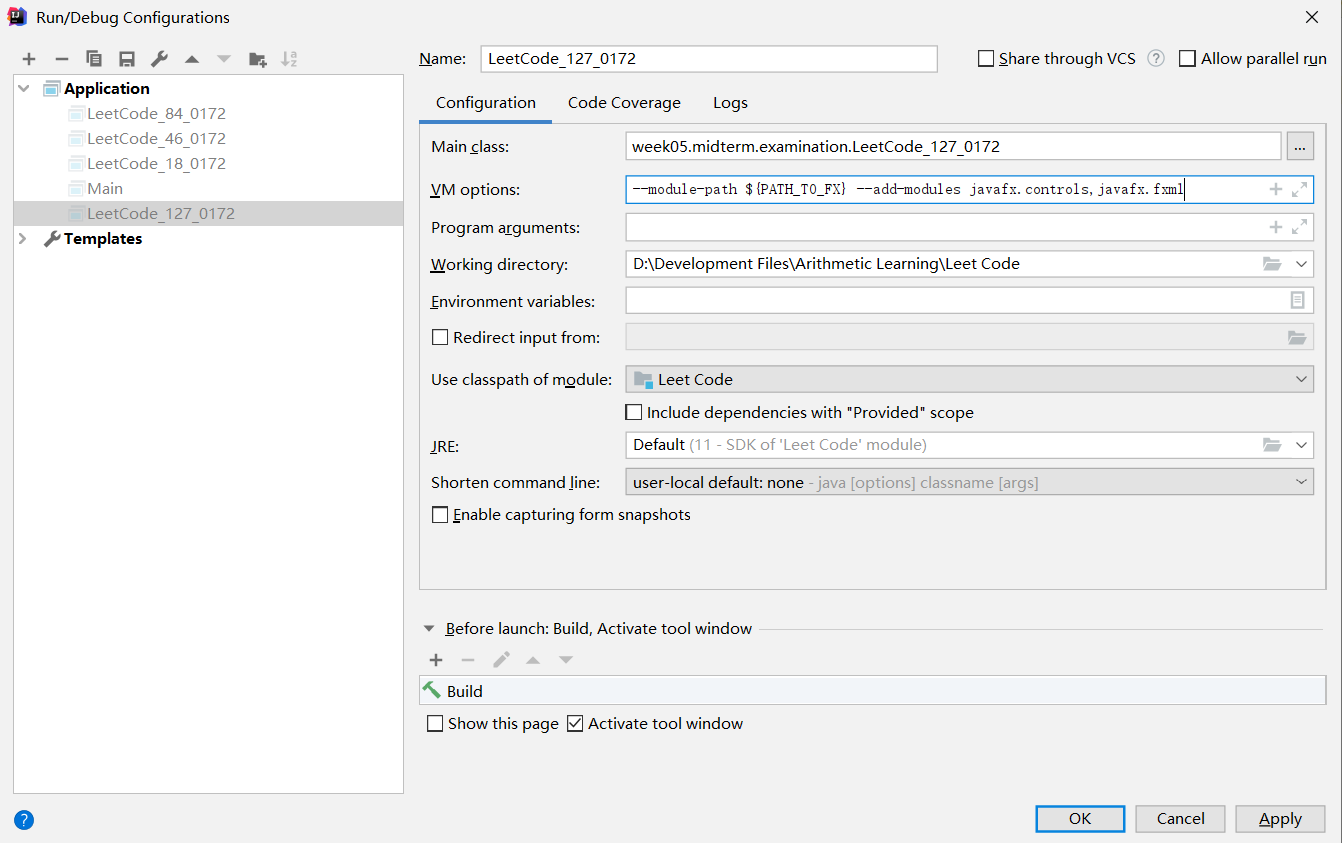
Task: Sort configurations with the sort icon
Action: [x=289, y=58]
